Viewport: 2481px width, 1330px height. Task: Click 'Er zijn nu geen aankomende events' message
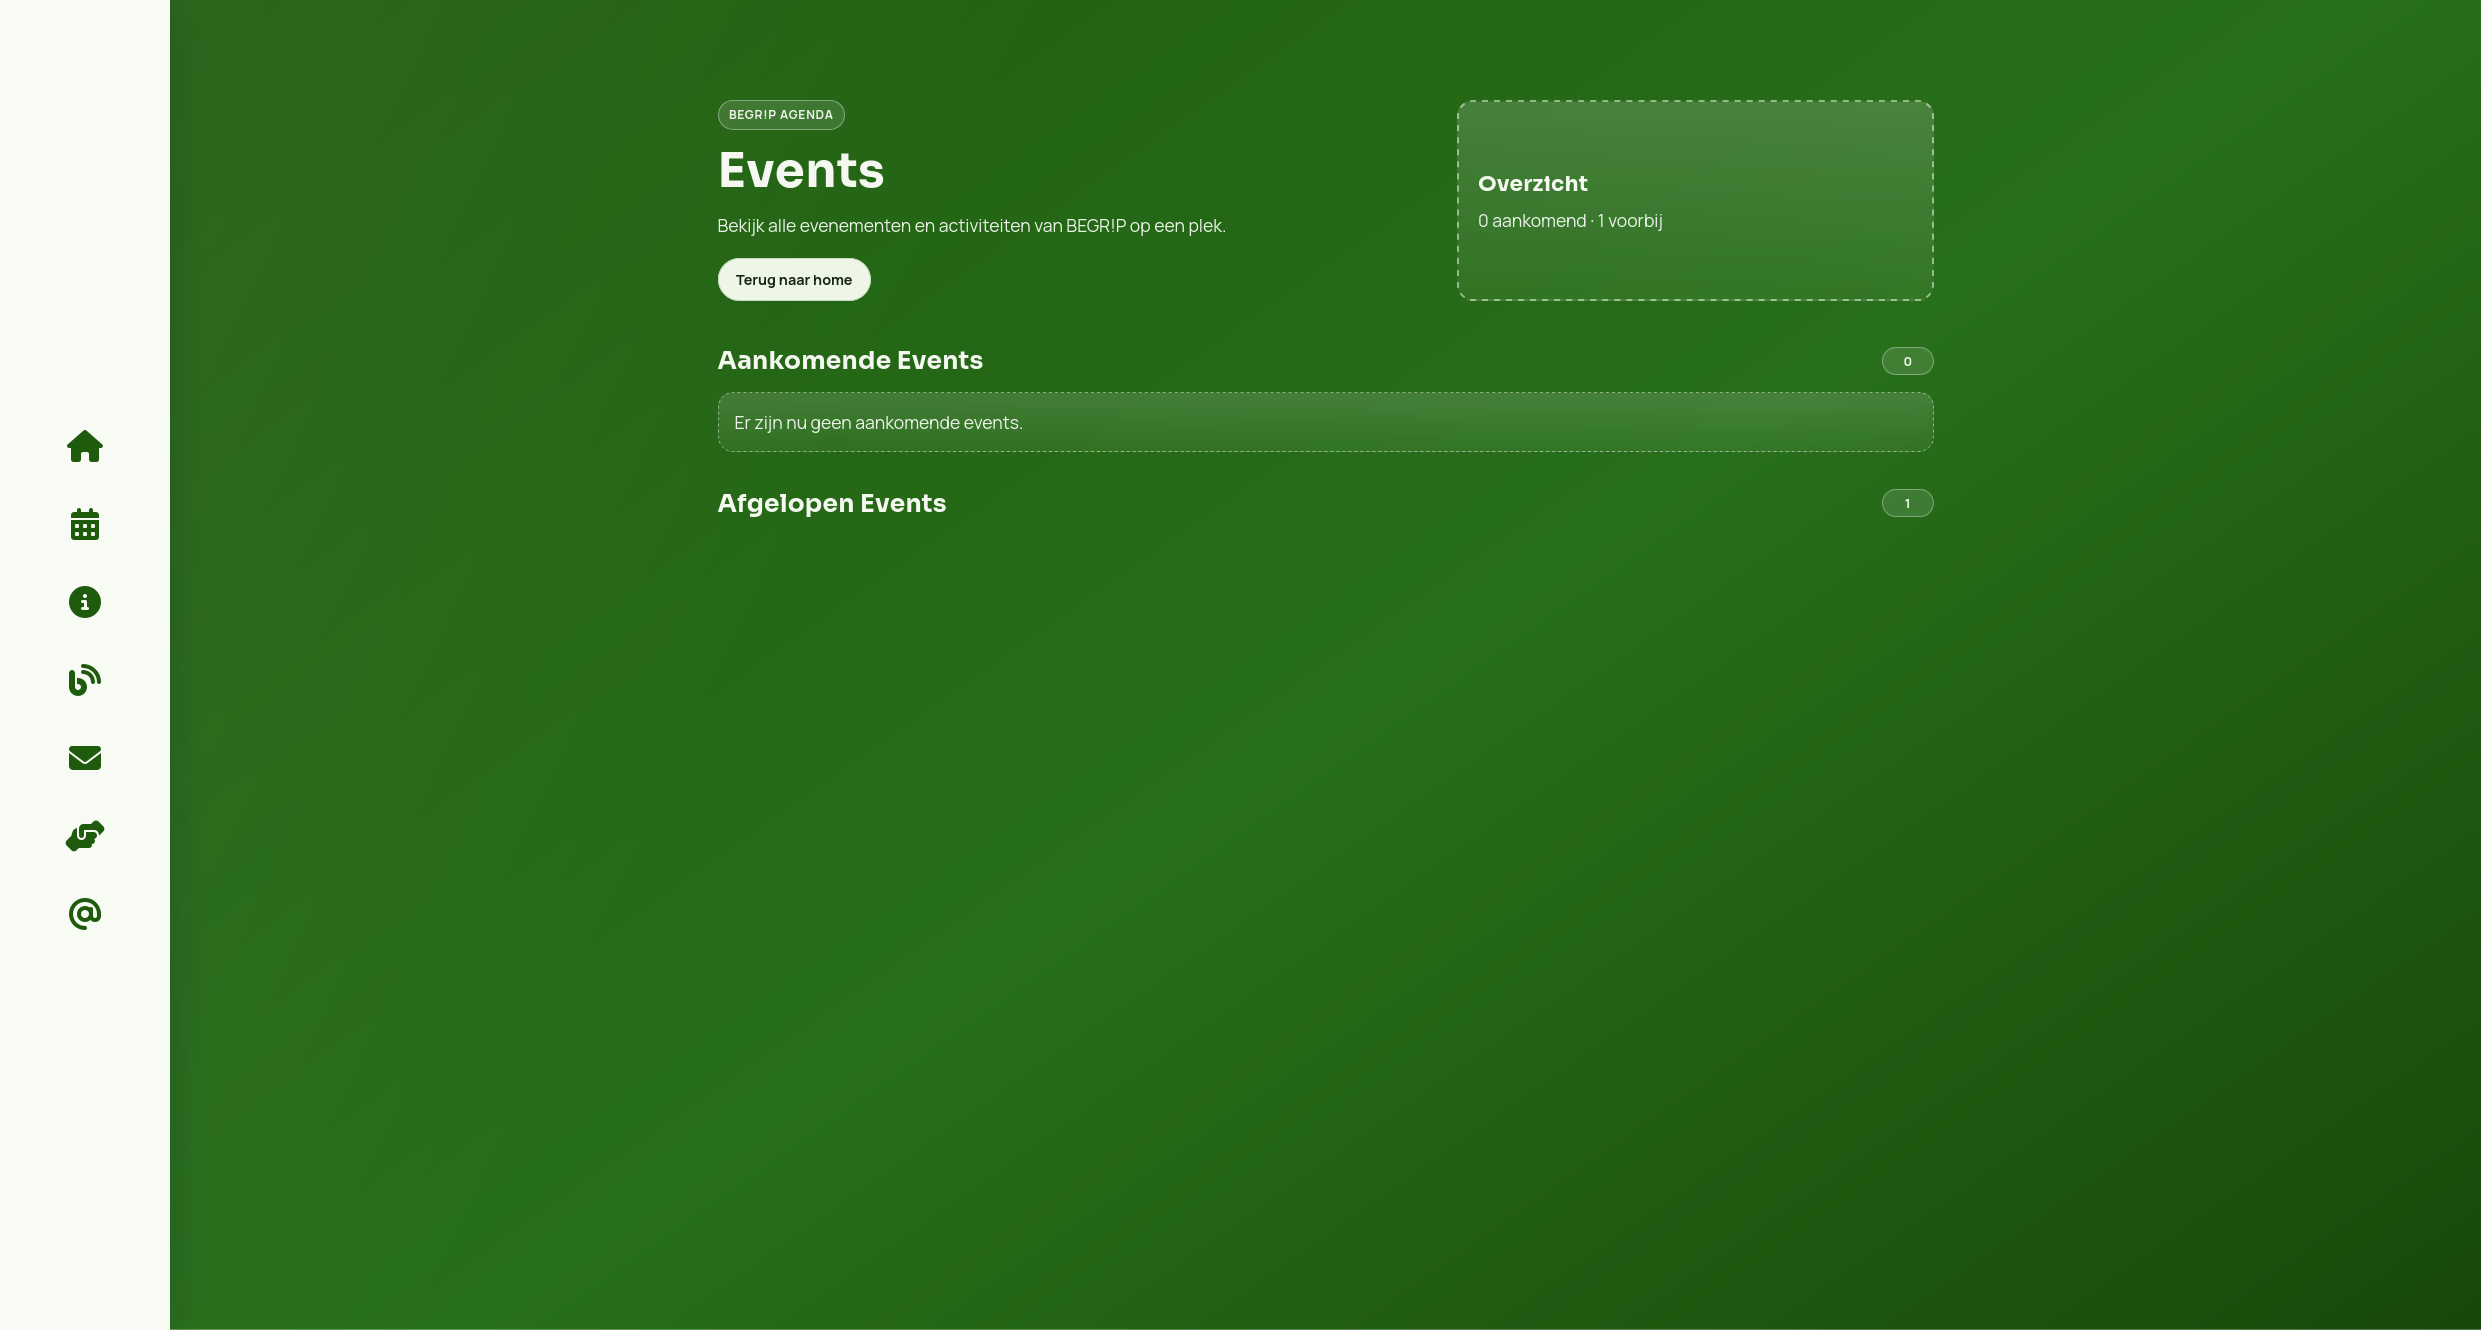pos(1325,423)
